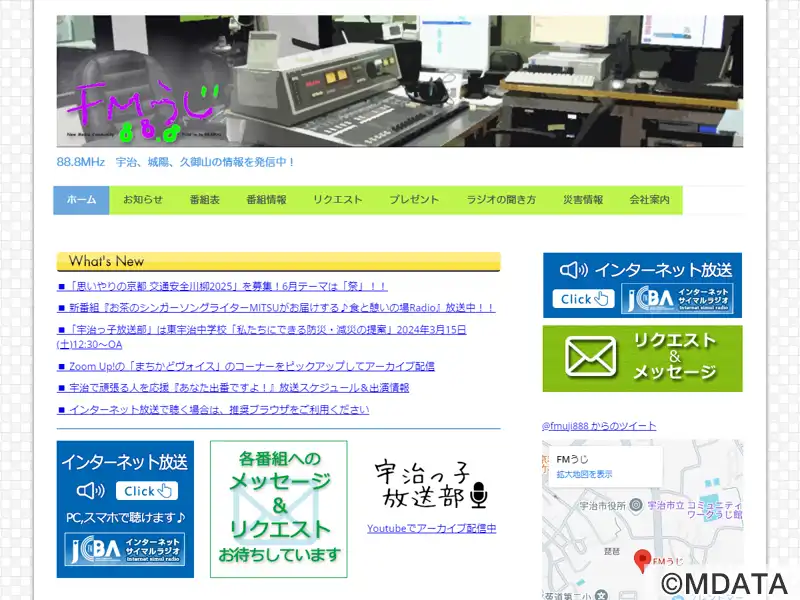Open the 宇治っ子放送部 東宇治中学校 news link
The image size is (800, 600).
coord(261,337)
